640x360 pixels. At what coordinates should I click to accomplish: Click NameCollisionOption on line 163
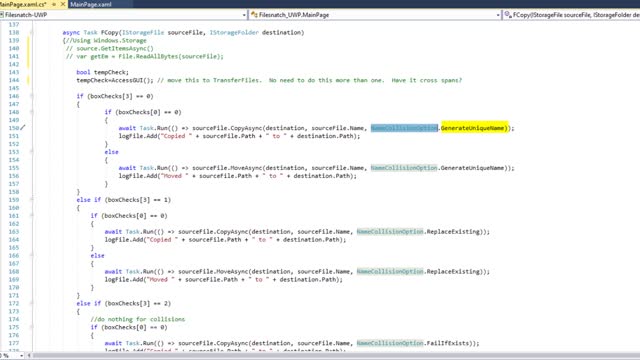tap(390, 231)
